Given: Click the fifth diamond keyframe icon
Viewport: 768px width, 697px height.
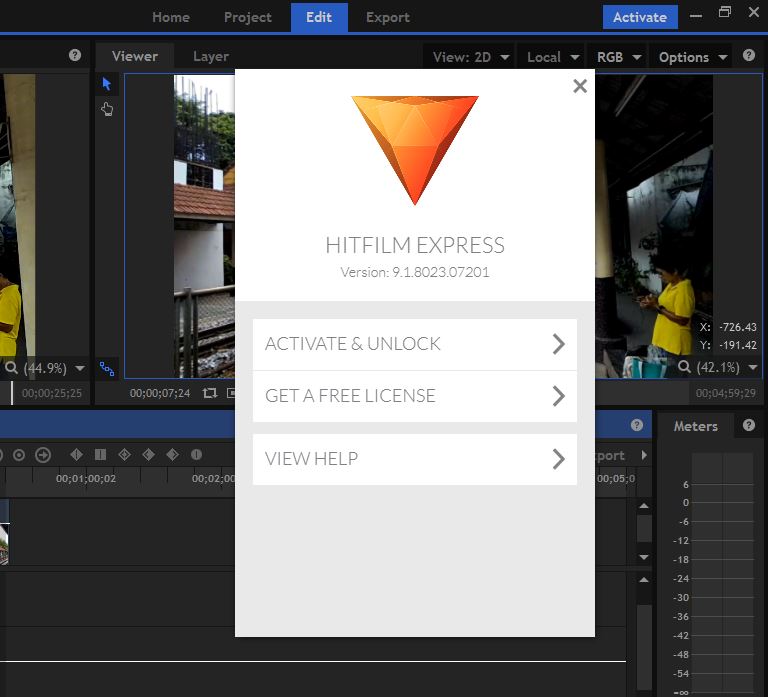Looking at the screenshot, I should coord(172,455).
